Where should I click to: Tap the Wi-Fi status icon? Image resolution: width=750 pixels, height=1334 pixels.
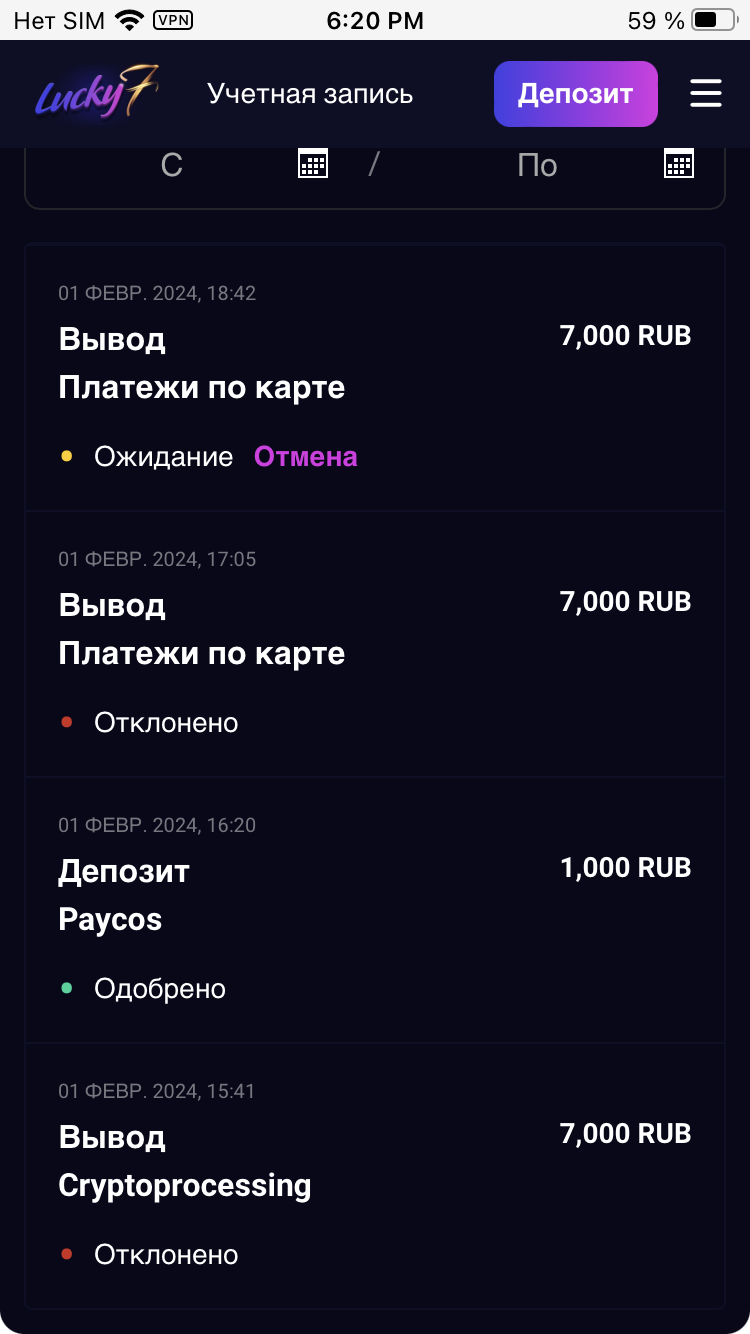129,20
